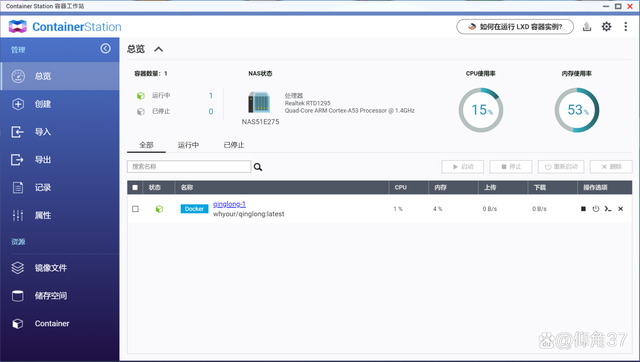Collapse the left sidebar with arrow button
640x362 pixels.
coord(105,49)
